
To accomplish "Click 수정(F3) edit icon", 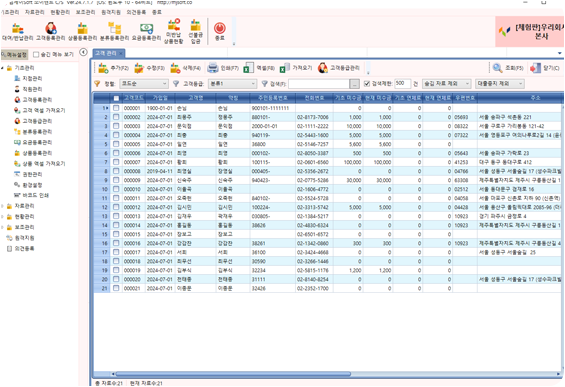I will 149,68.
